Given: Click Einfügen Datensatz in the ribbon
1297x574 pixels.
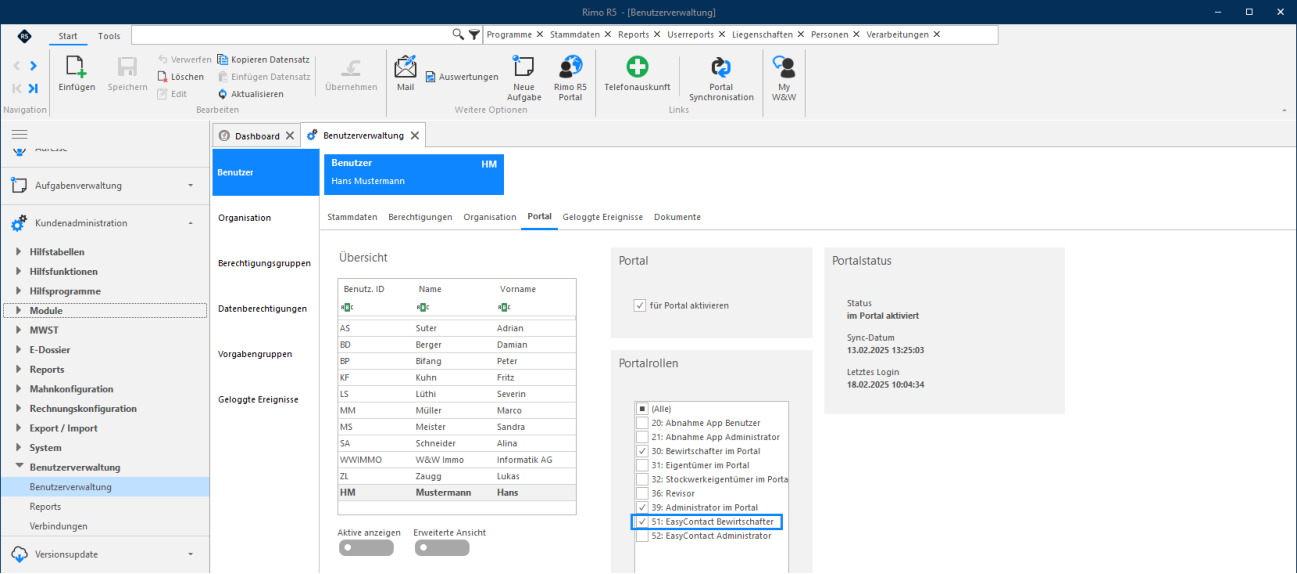Looking at the screenshot, I should (263, 76).
